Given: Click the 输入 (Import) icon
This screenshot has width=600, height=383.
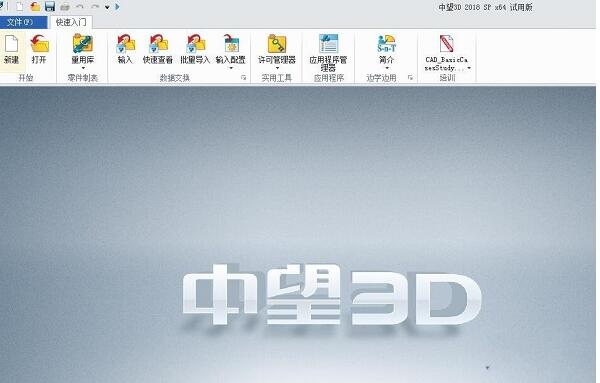Looking at the screenshot, I should (126, 44).
